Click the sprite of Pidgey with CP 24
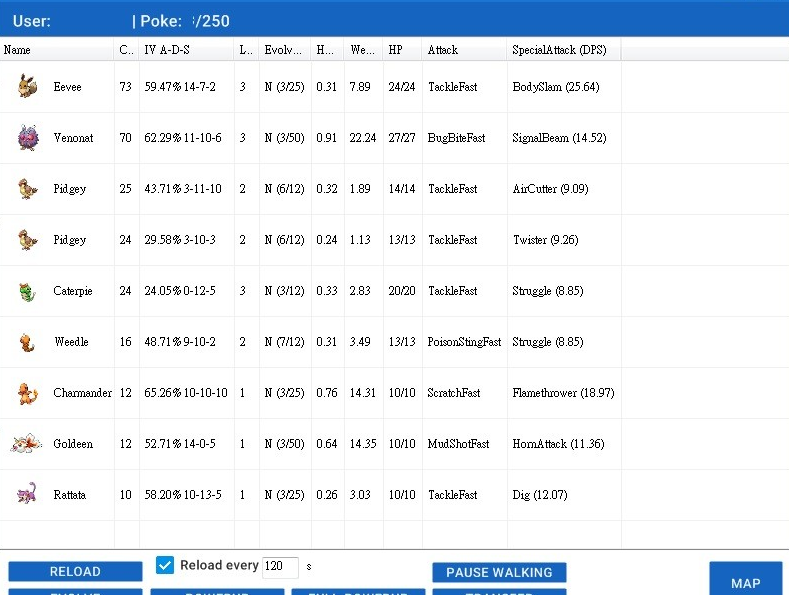 (28, 240)
